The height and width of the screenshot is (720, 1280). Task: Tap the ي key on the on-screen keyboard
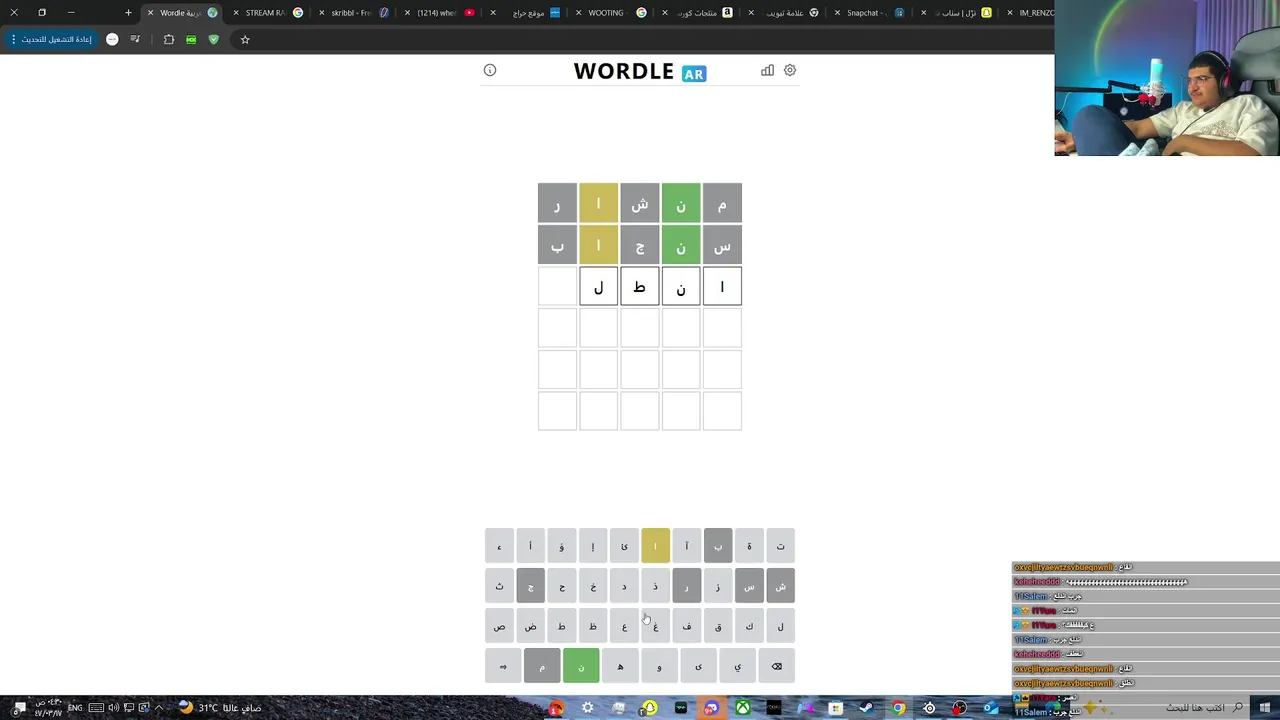pyautogui.click(x=737, y=666)
